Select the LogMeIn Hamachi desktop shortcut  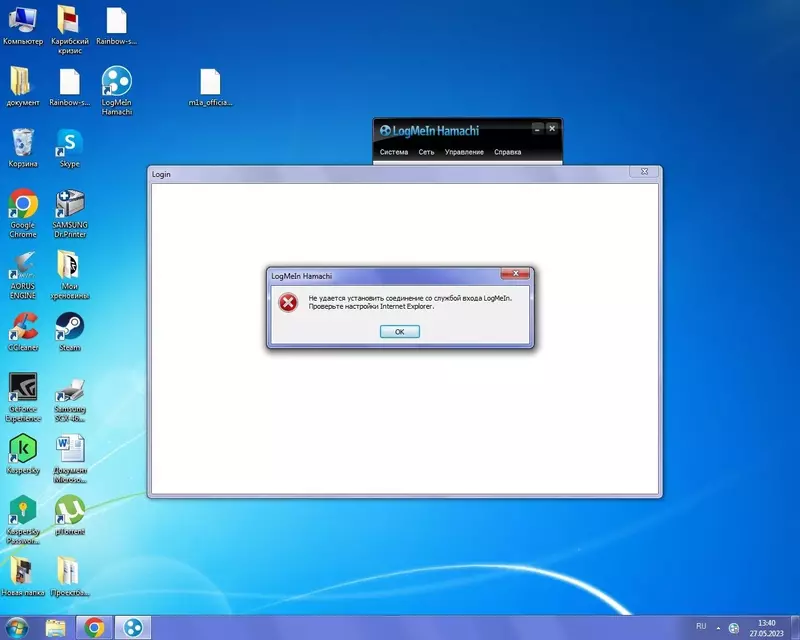point(117,91)
